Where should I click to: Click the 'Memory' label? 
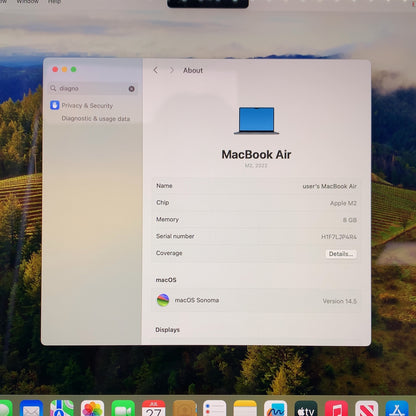click(167, 219)
